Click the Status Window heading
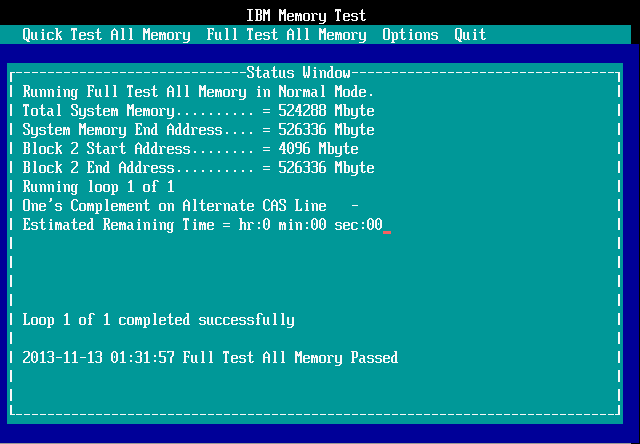This screenshot has height=444, width=640. click(298, 73)
